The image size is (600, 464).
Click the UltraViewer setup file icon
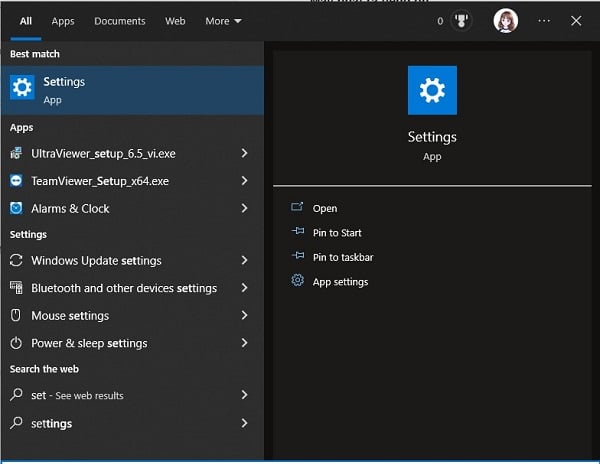[16, 153]
